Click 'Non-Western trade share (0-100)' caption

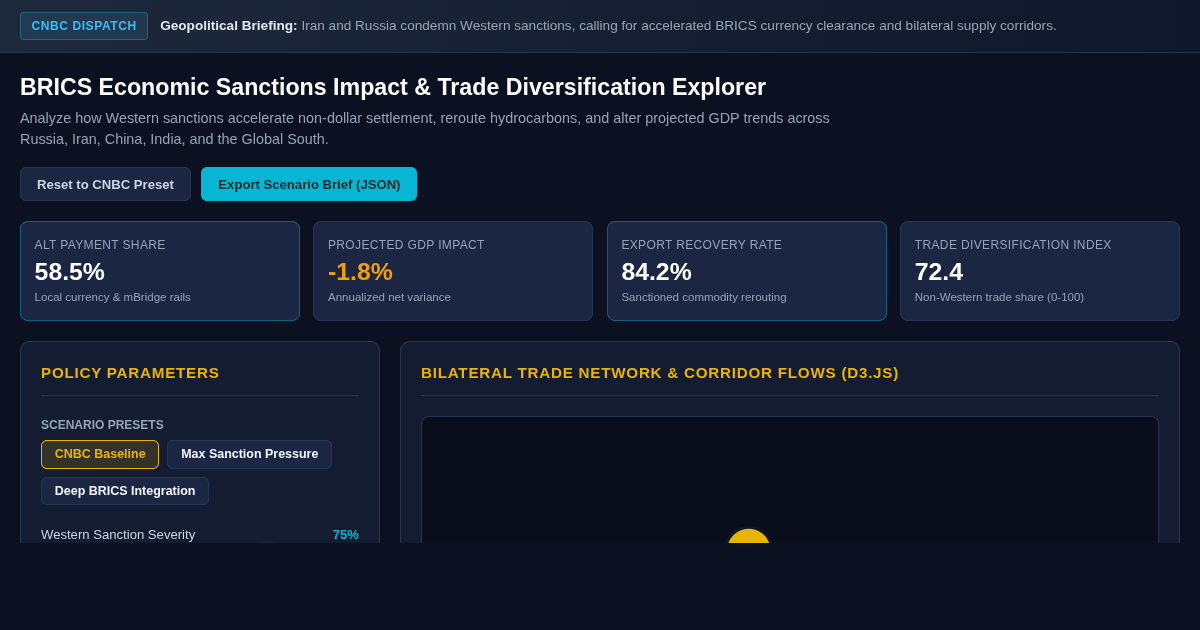pyautogui.click(x=999, y=297)
